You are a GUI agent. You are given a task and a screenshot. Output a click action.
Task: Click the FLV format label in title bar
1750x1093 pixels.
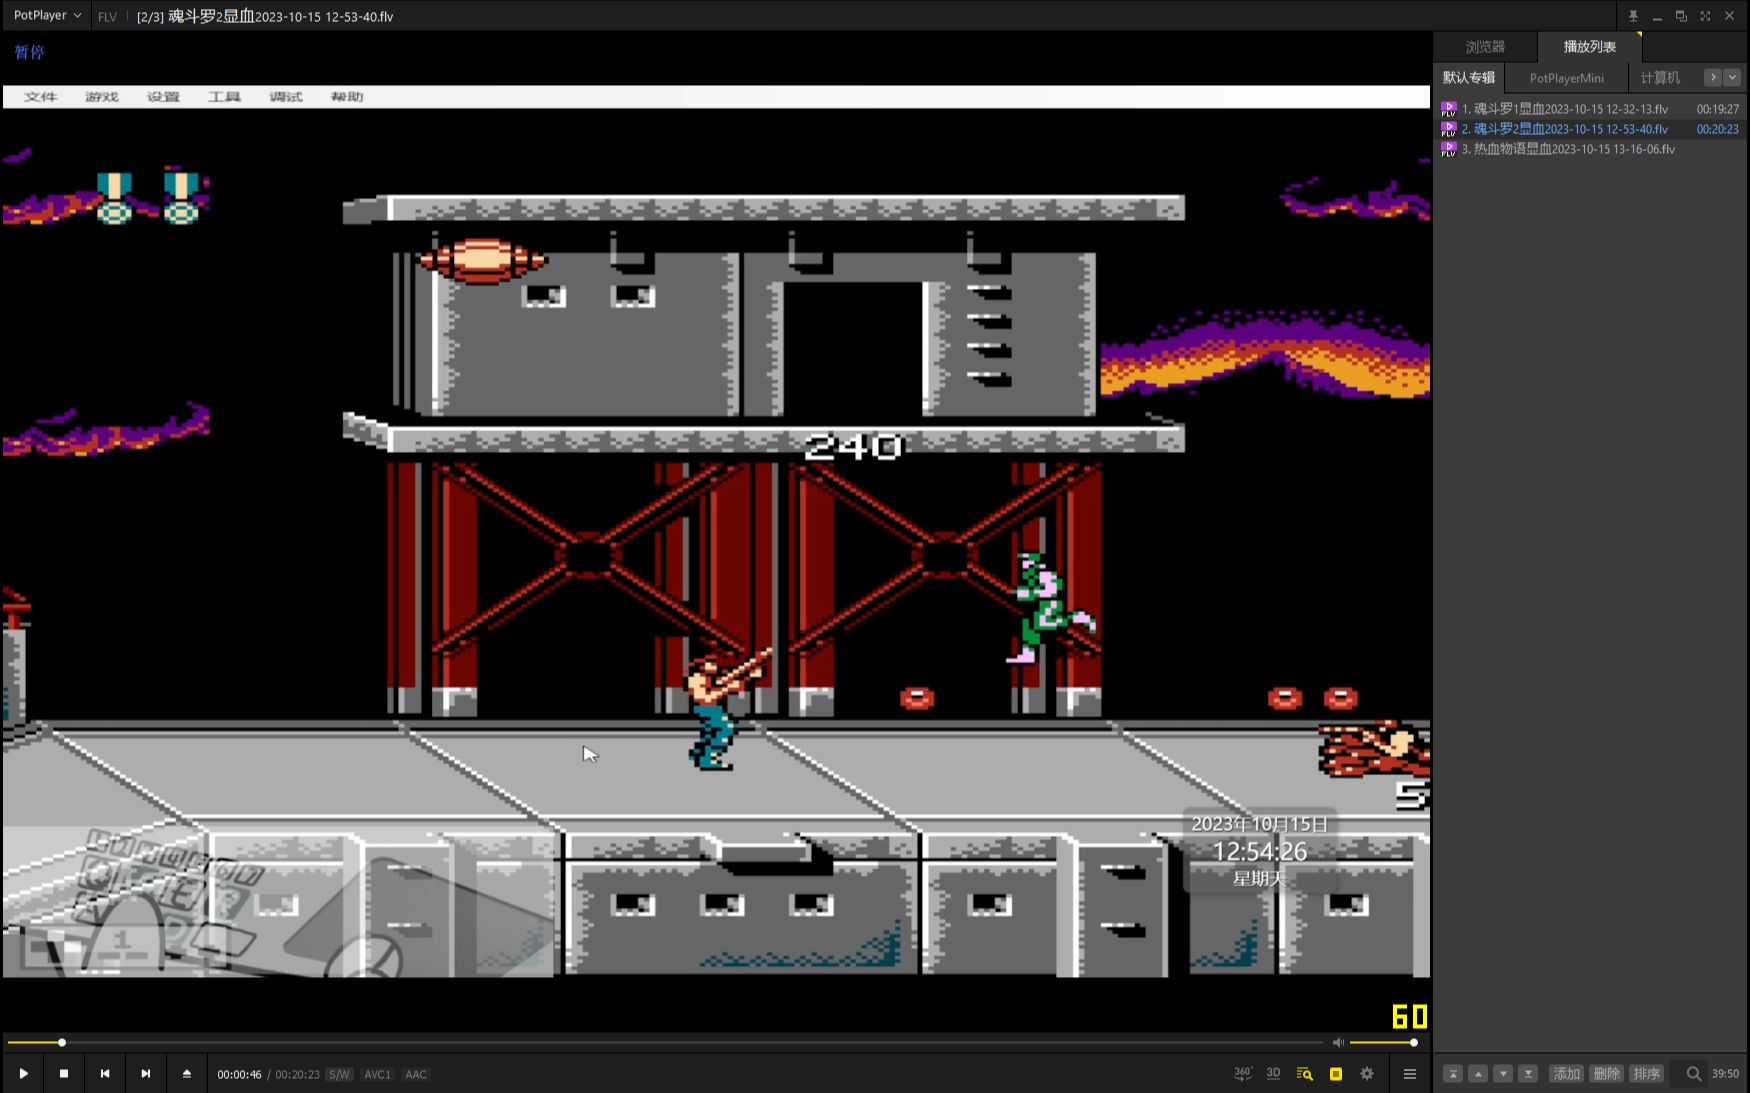[x=107, y=17]
